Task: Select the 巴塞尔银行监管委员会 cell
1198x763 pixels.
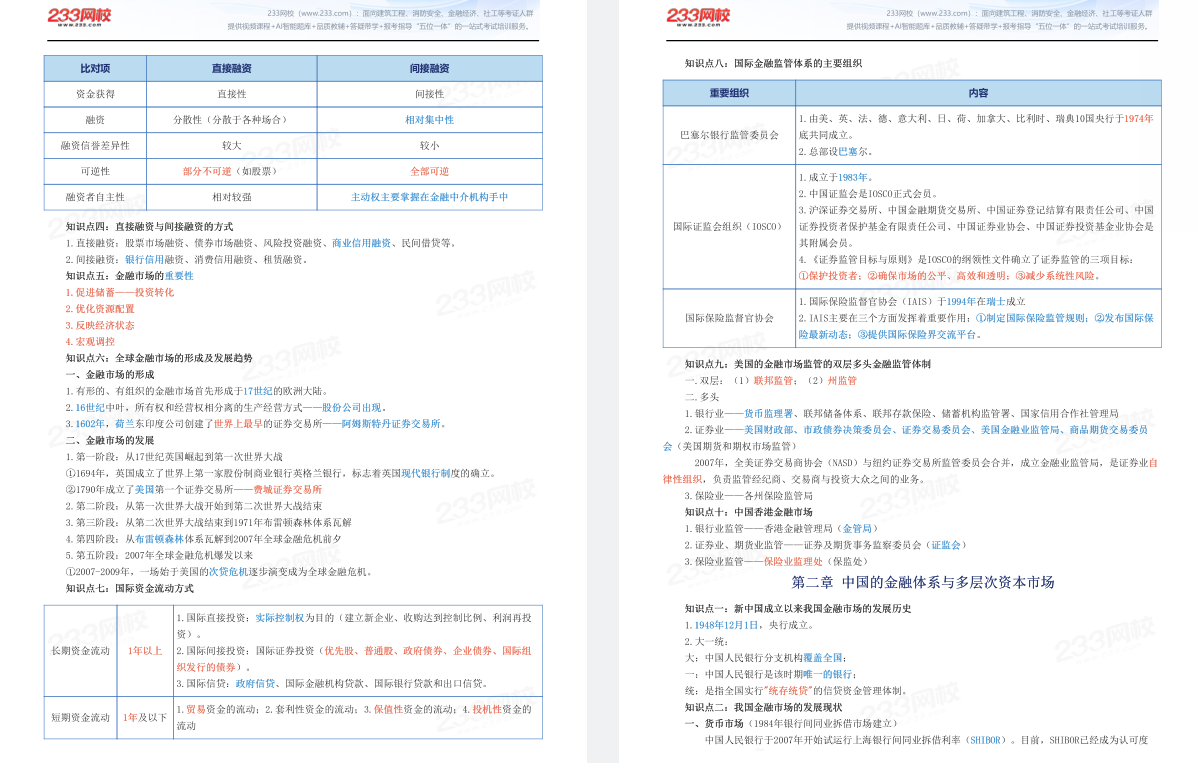Action: click(x=729, y=134)
